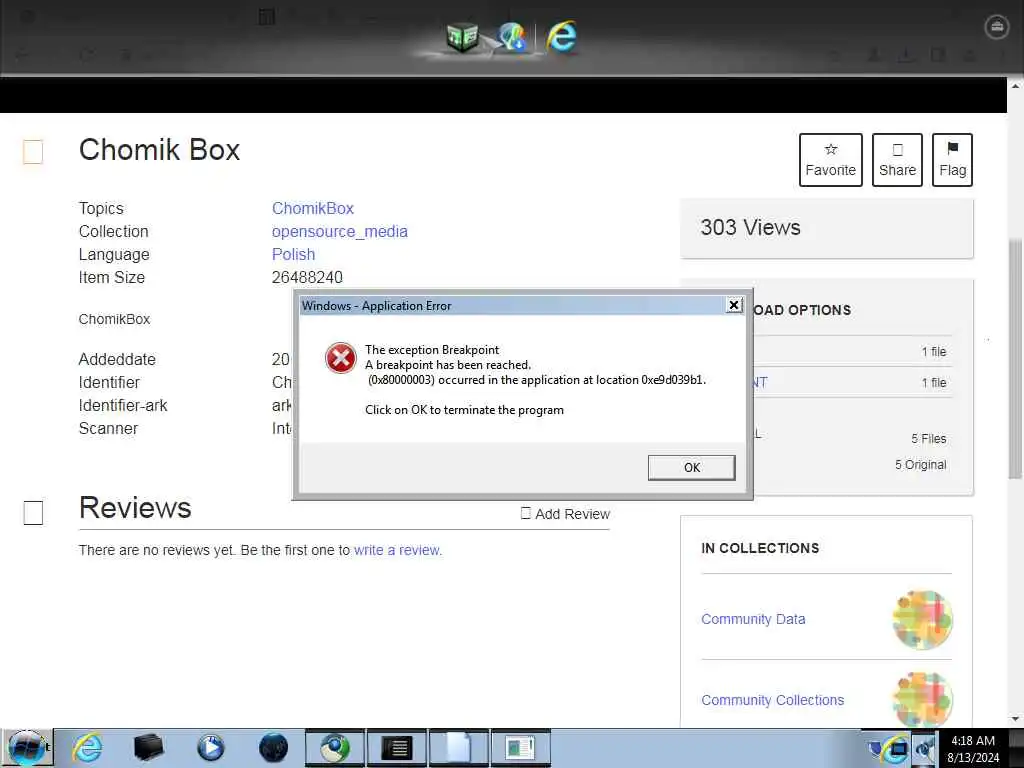Open Windows Media Player from taskbar
The image size is (1024, 768).
pos(210,748)
